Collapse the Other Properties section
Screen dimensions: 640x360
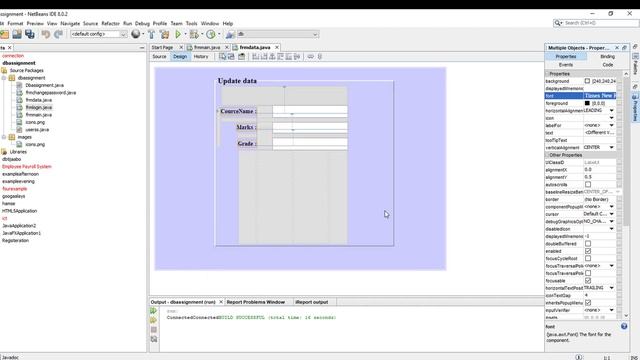click(547, 155)
